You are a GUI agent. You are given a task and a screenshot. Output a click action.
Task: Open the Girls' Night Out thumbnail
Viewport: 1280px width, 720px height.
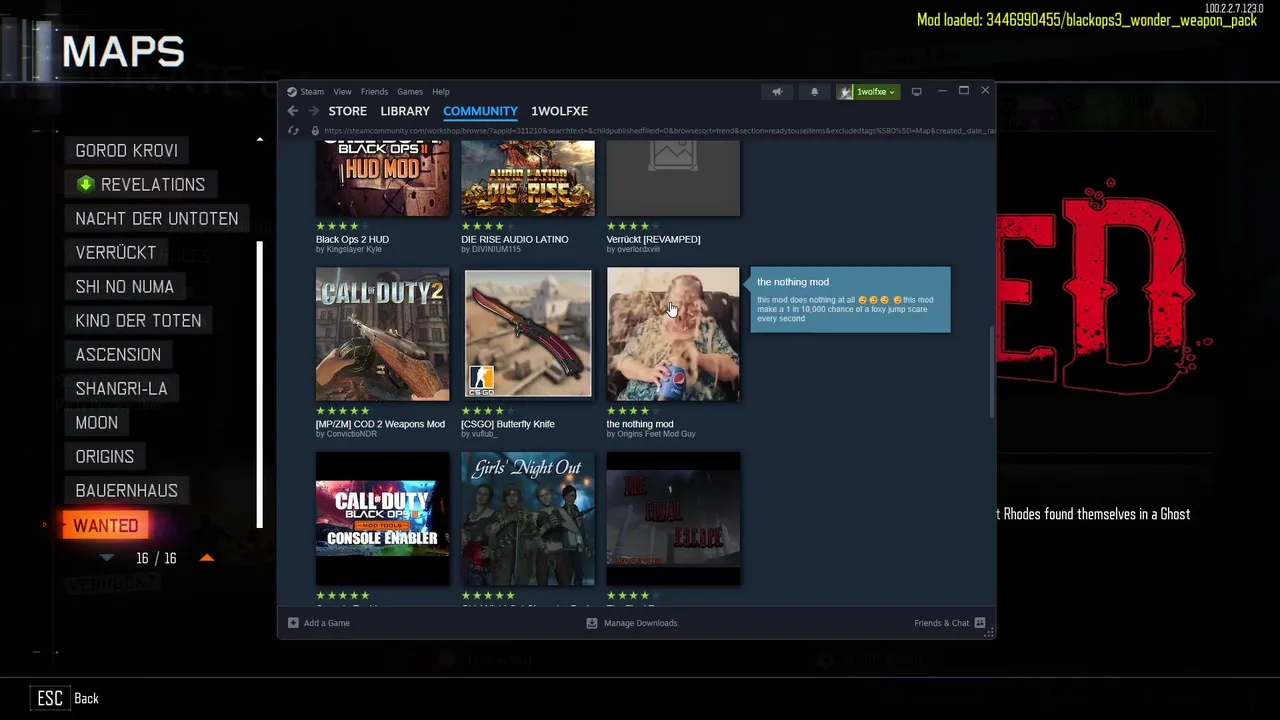(528, 519)
